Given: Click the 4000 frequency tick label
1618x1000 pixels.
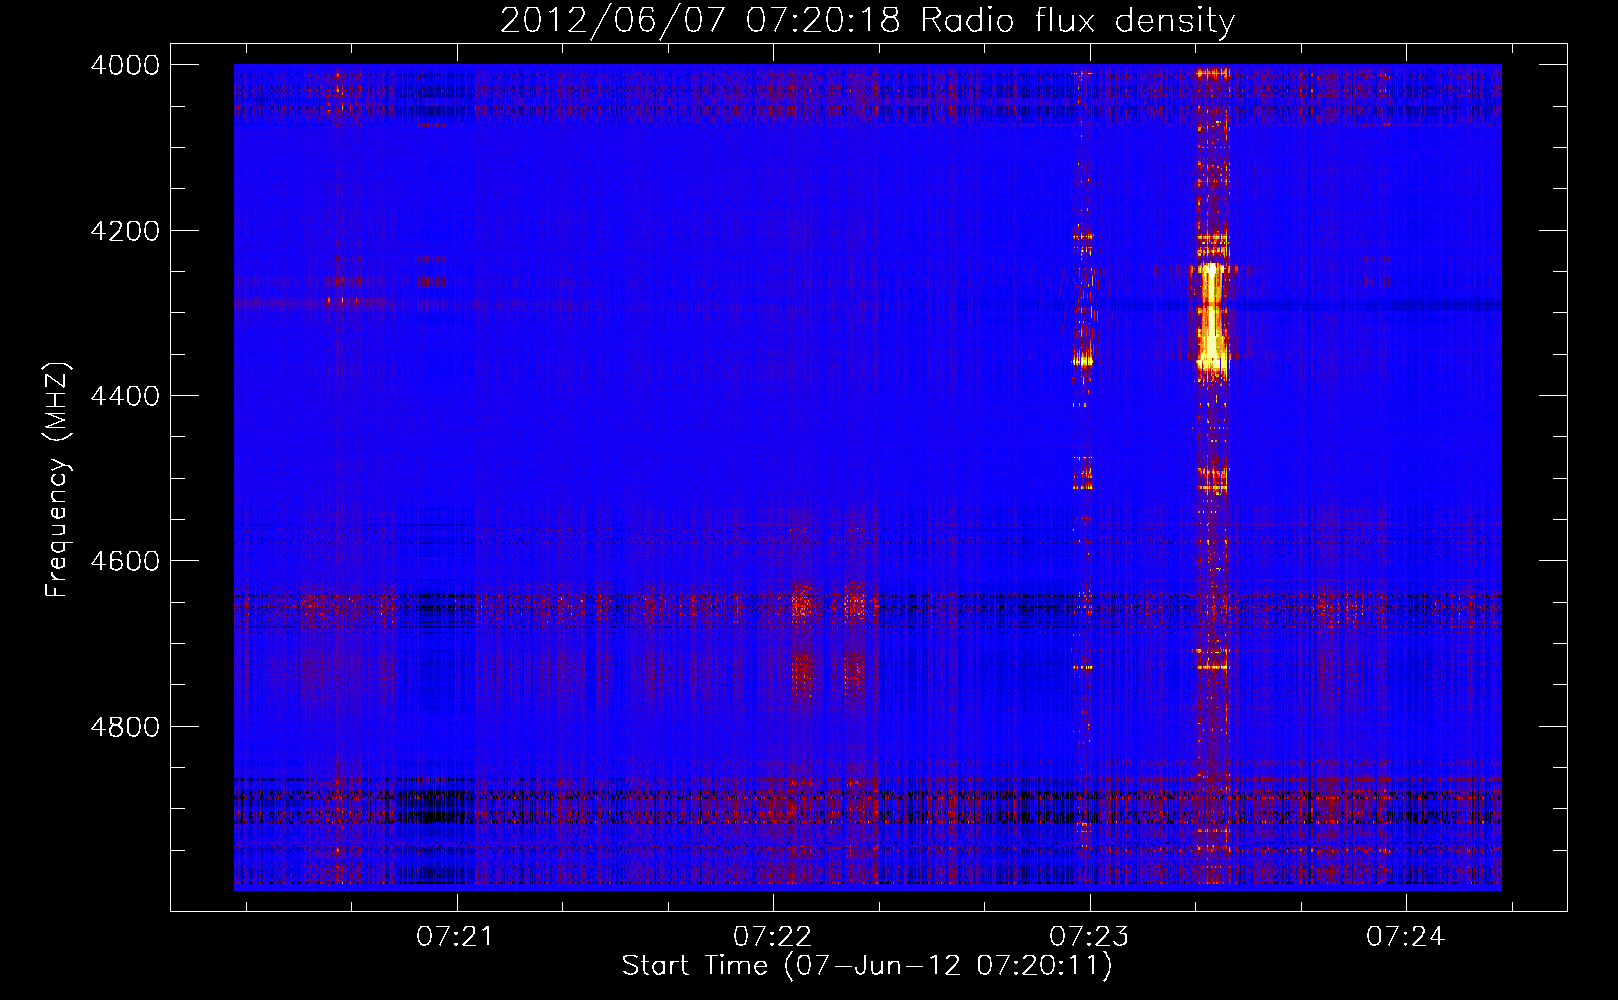Looking at the screenshot, I should tap(125, 65).
